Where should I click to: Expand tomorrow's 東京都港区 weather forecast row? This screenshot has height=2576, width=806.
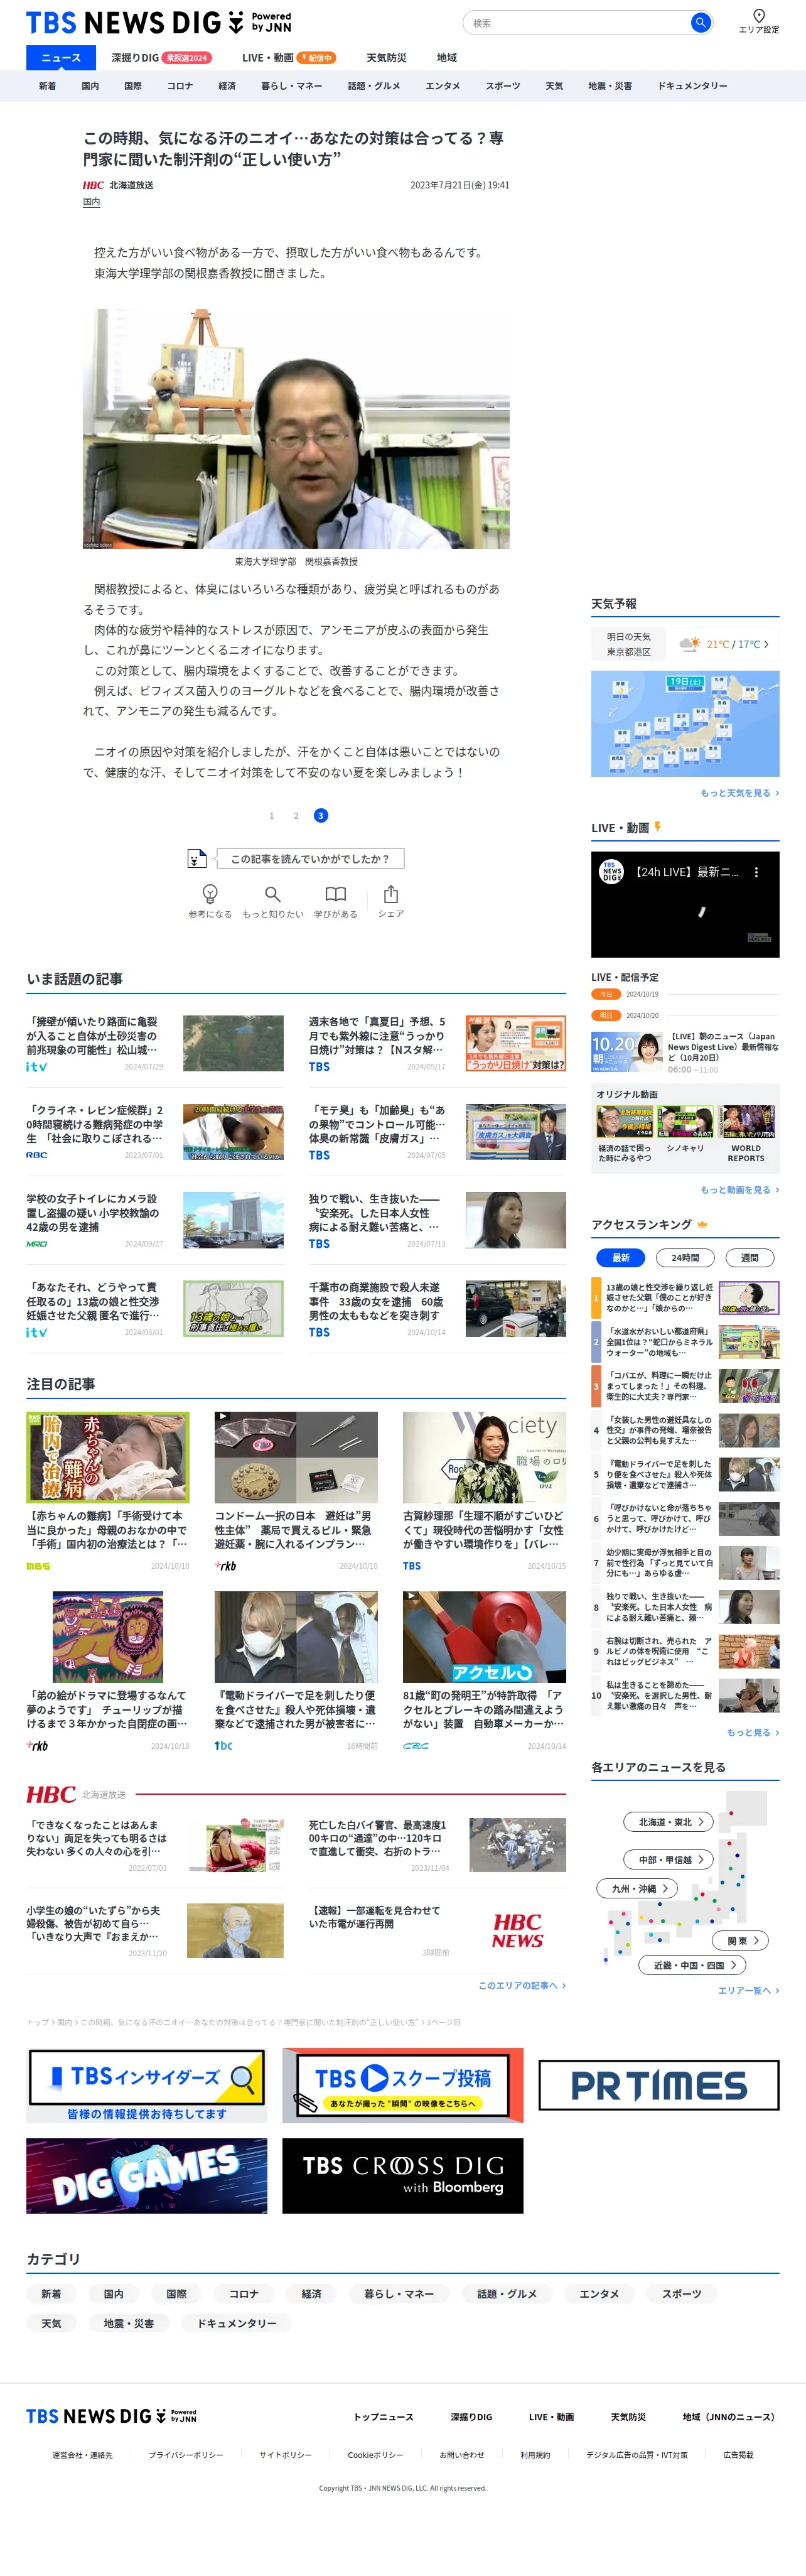[685, 644]
